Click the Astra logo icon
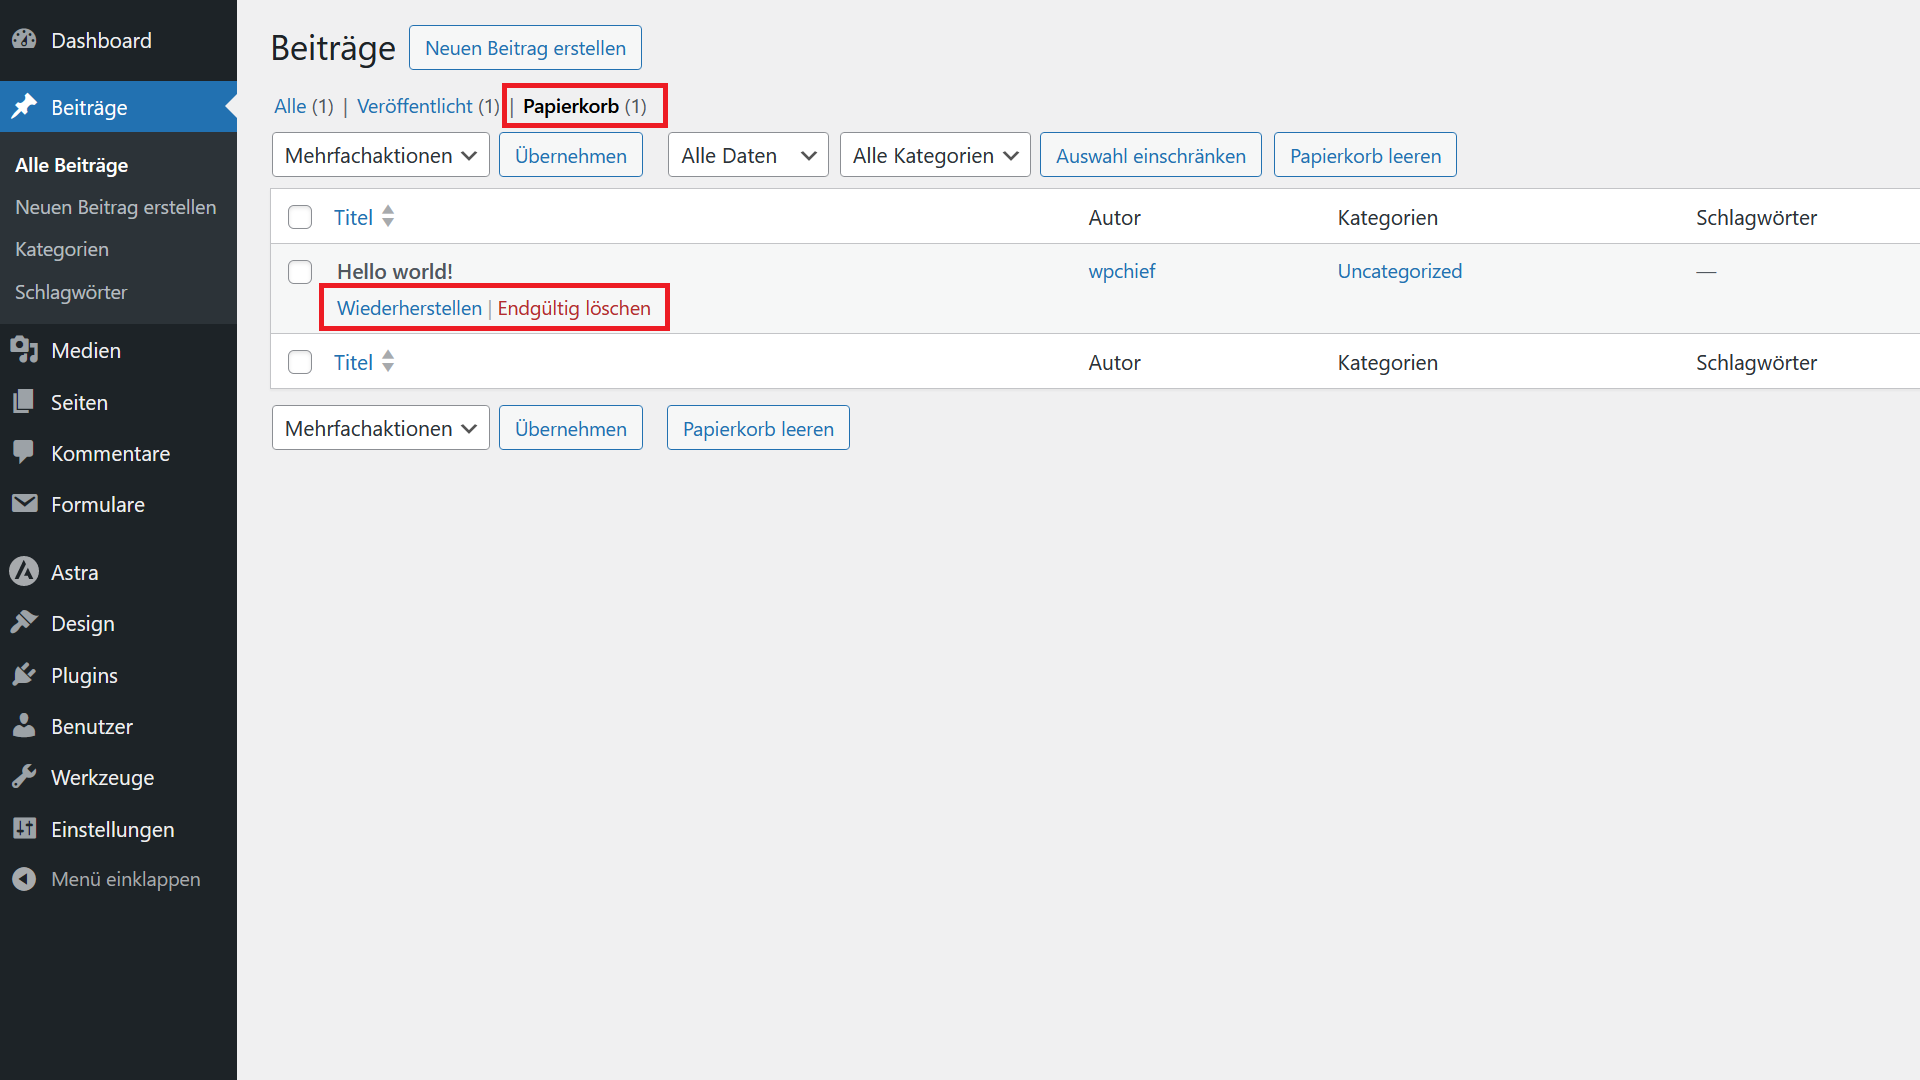Viewport: 1920px width, 1080px height. tap(24, 572)
